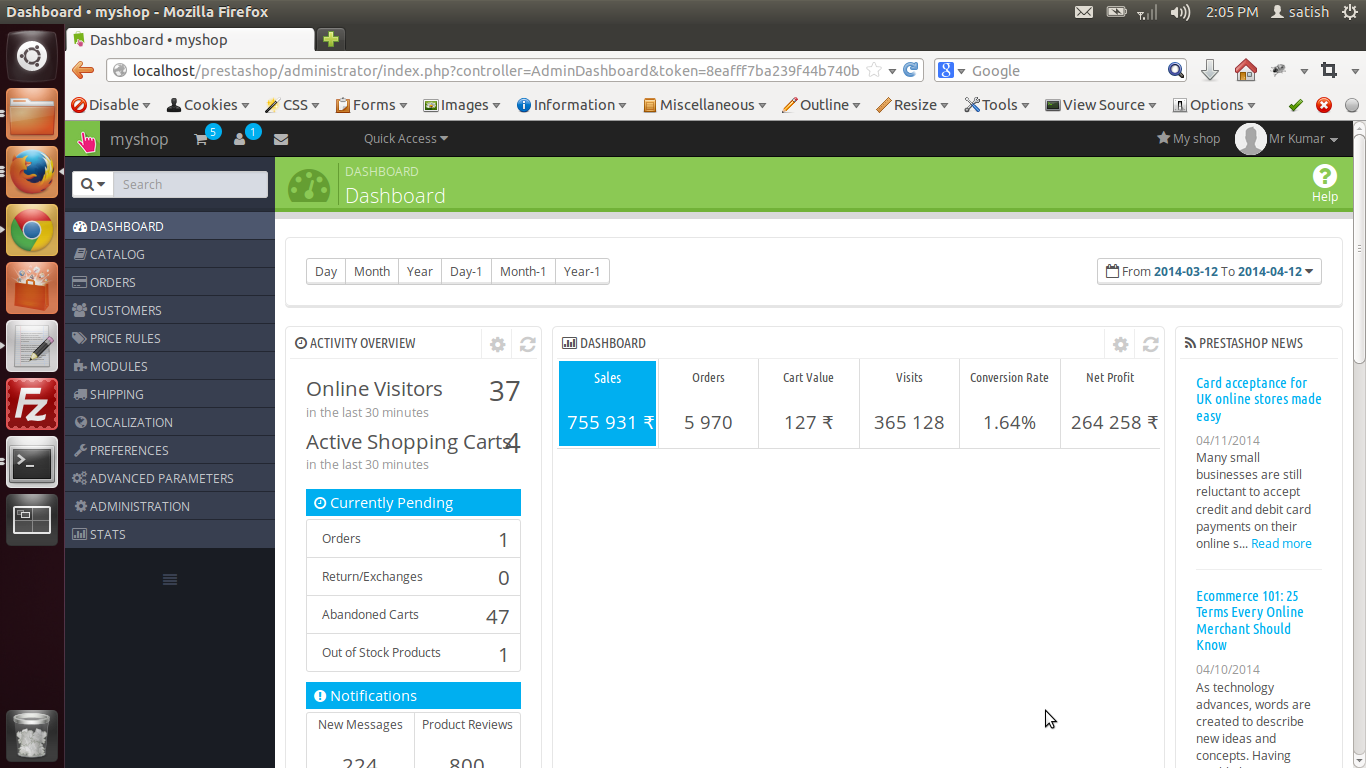The height and width of the screenshot is (768, 1366).
Task: Open Ubuntu Software Center from launcher
Action: point(32,288)
